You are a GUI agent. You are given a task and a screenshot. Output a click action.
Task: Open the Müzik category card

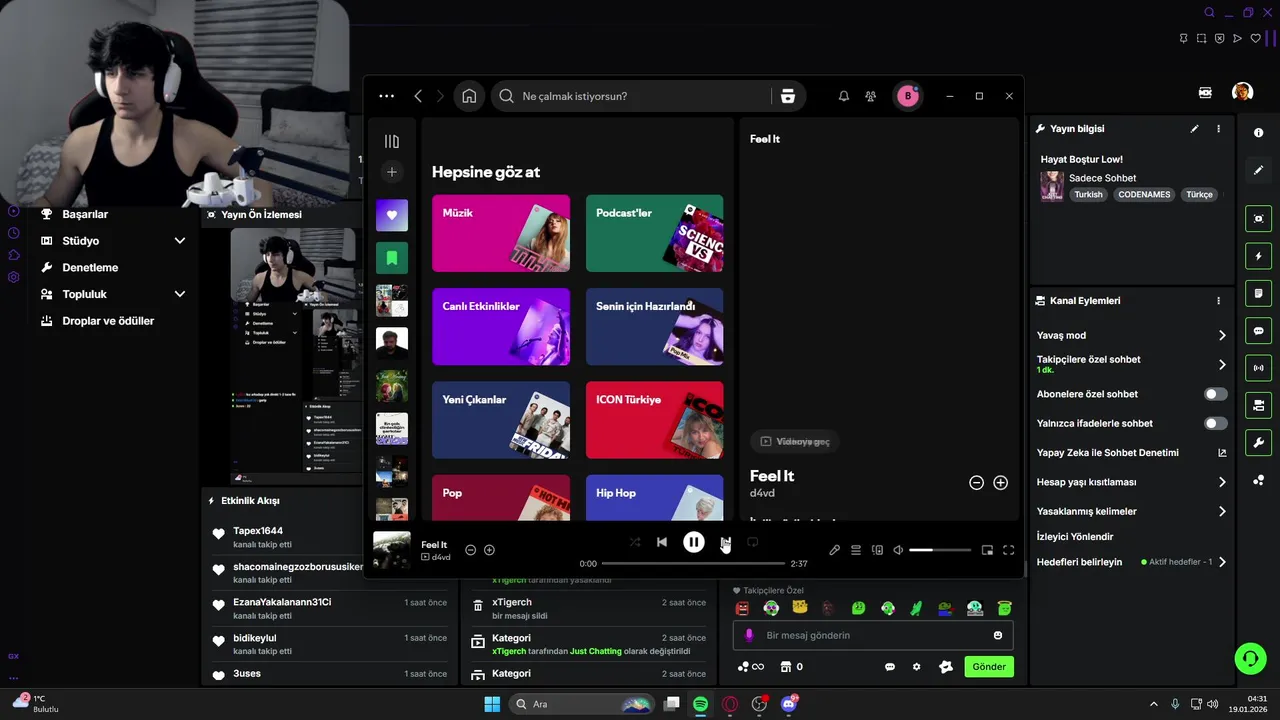(501, 233)
